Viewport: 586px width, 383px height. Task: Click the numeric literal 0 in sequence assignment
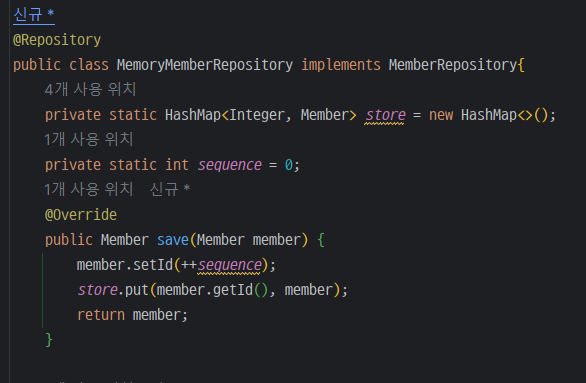click(x=289, y=165)
